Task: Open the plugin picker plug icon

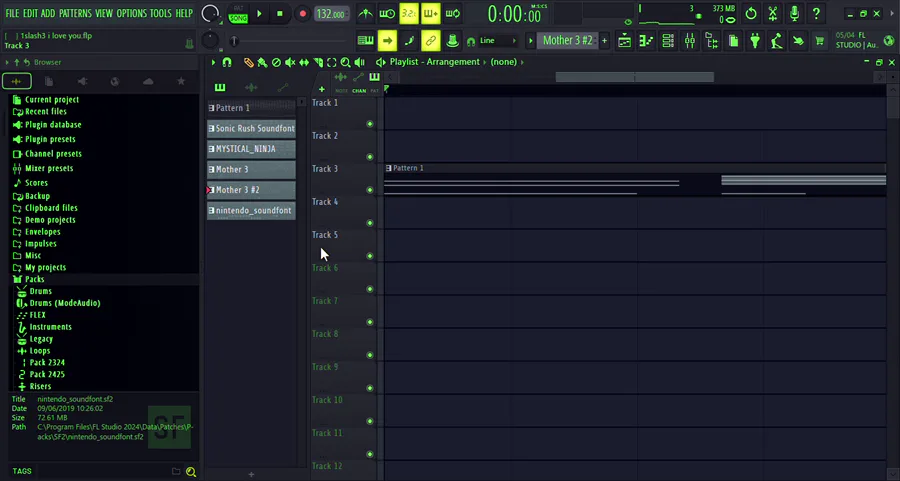Action: pyautogui.click(x=755, y=41)
